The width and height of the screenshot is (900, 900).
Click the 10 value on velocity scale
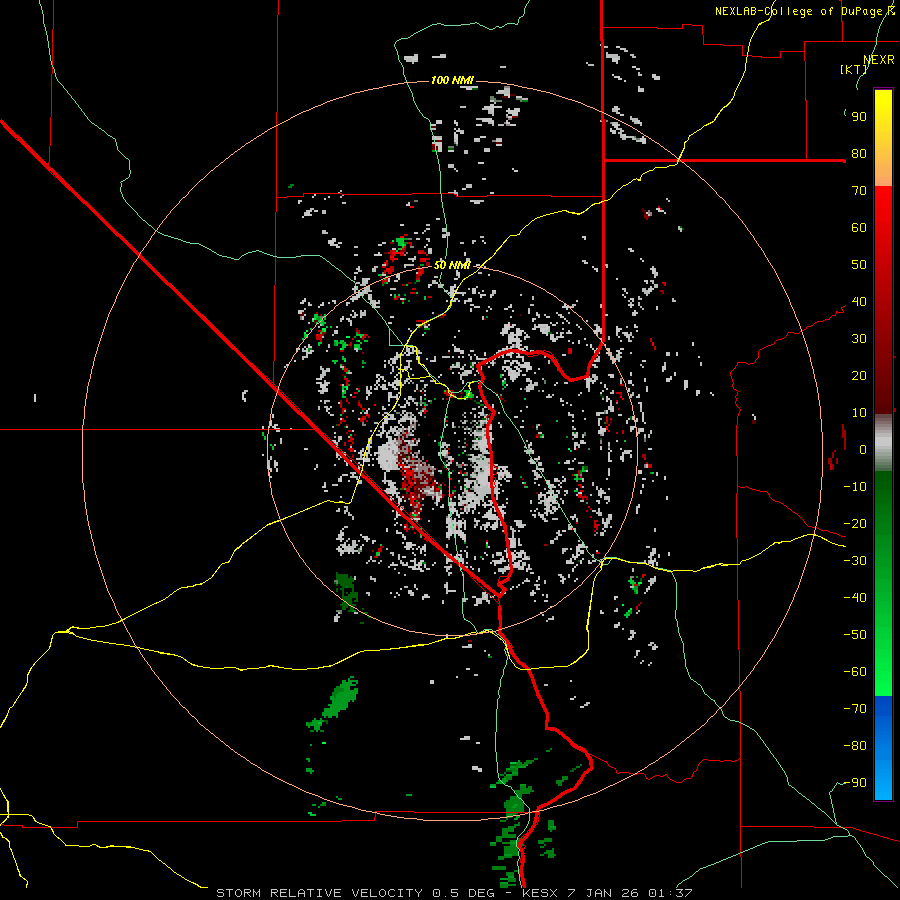coord(859,413)
